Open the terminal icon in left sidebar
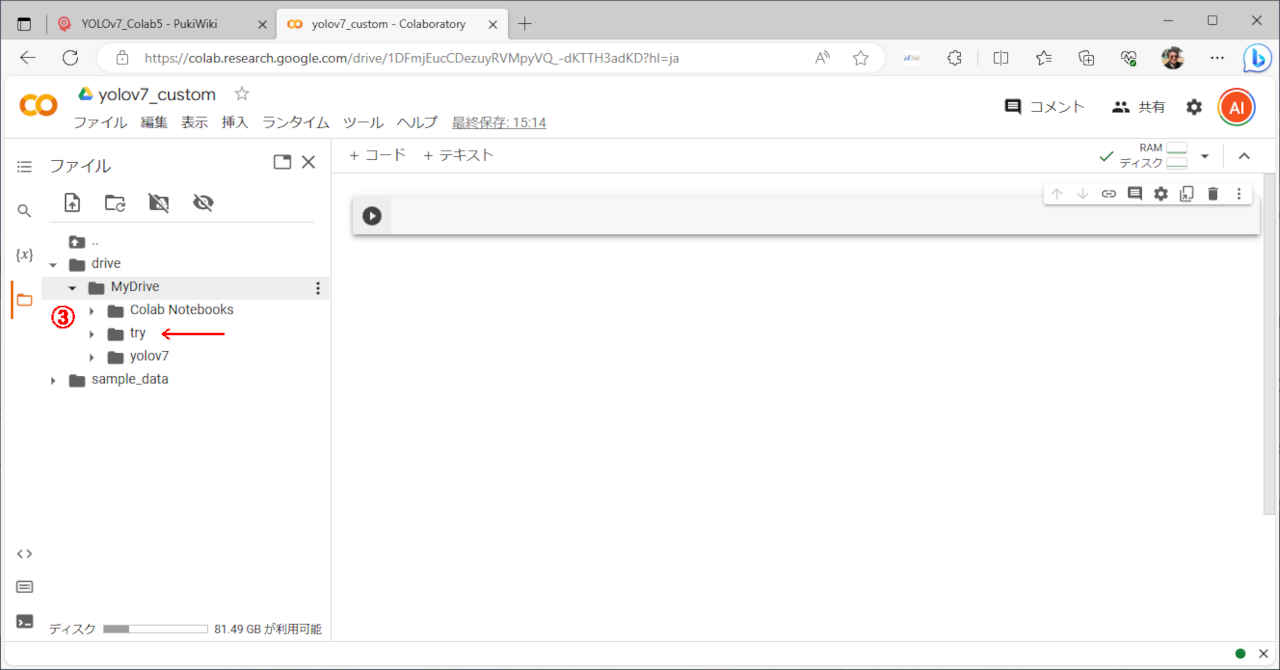1280x670 pixels. pyautogui.click(x=24, y=621)
